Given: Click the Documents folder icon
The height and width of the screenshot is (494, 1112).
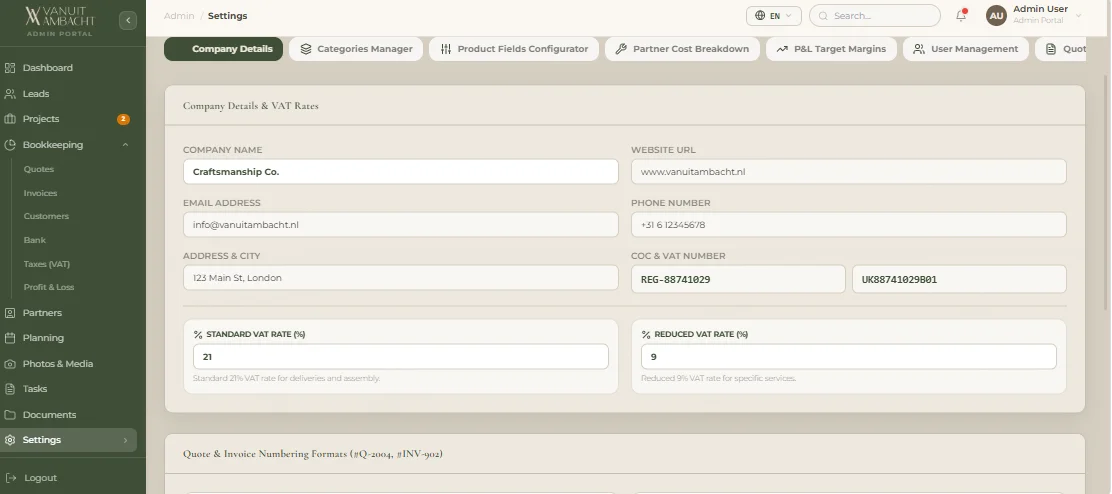Looking at the screenshot, I should [x=10, y=415].
